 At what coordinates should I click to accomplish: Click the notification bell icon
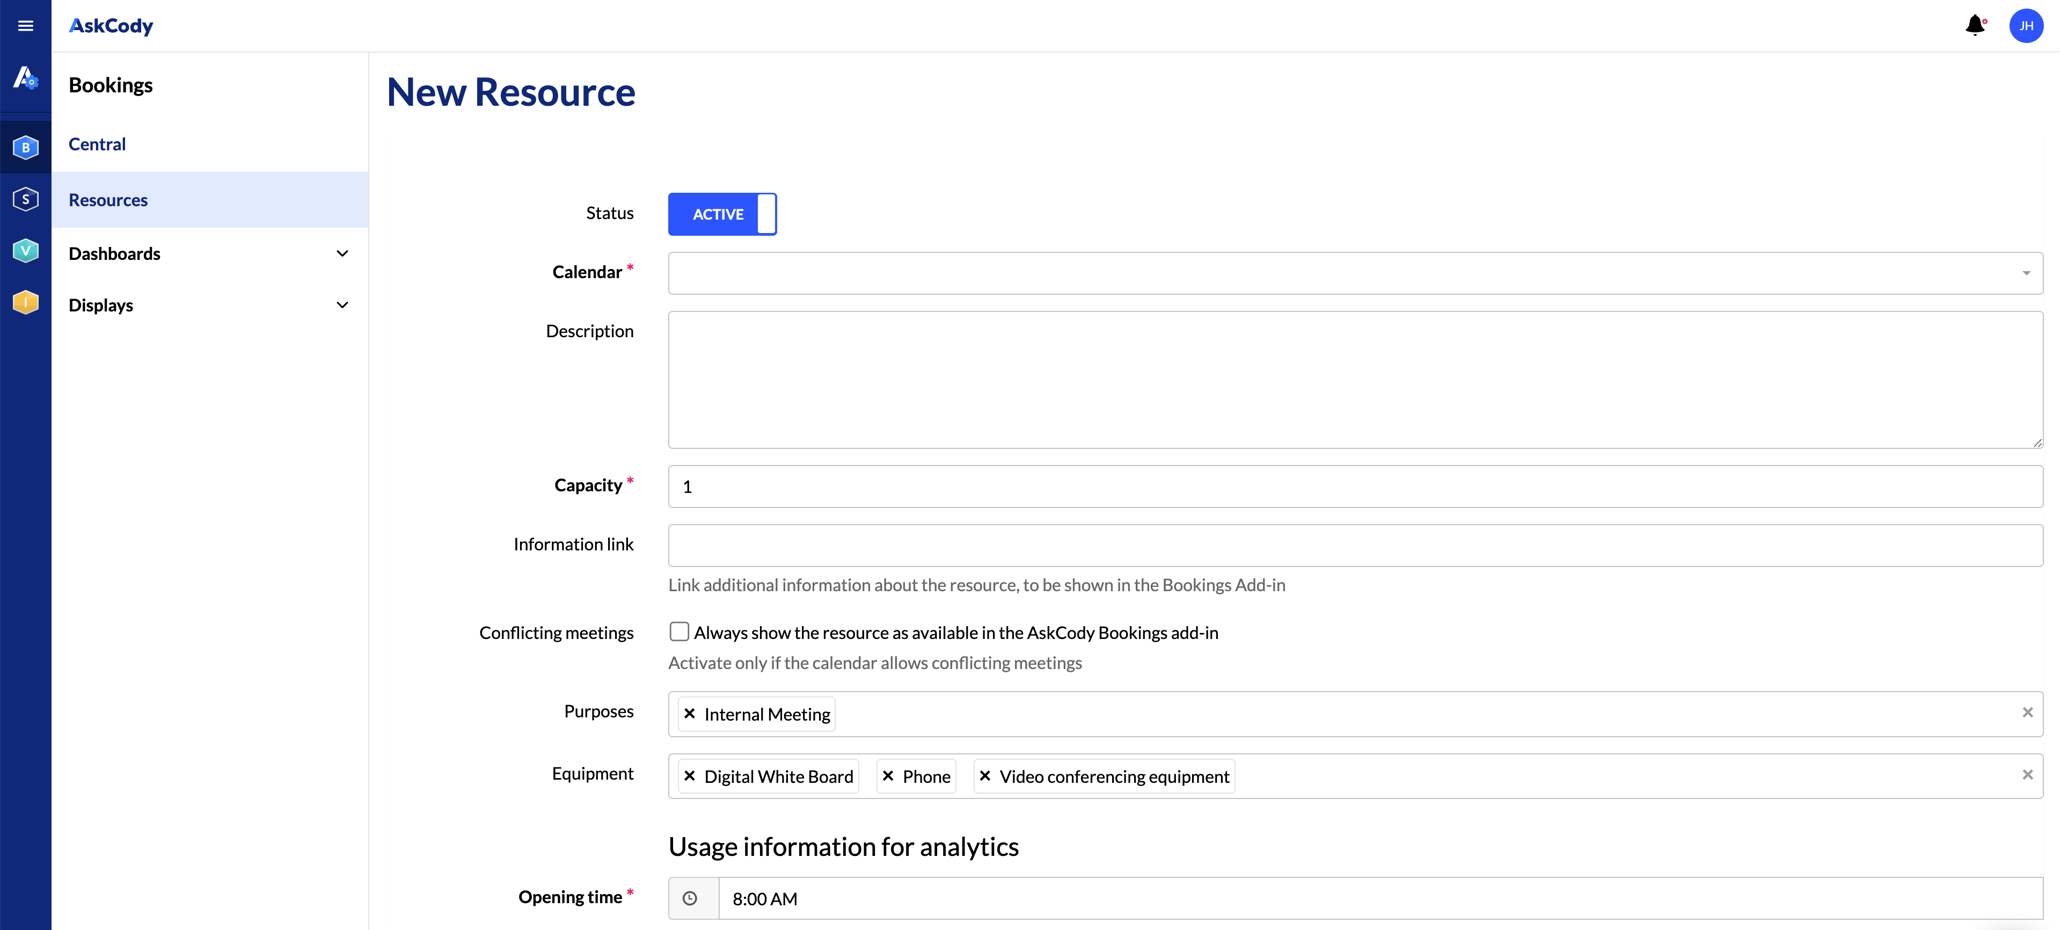tap(1974, 25)
